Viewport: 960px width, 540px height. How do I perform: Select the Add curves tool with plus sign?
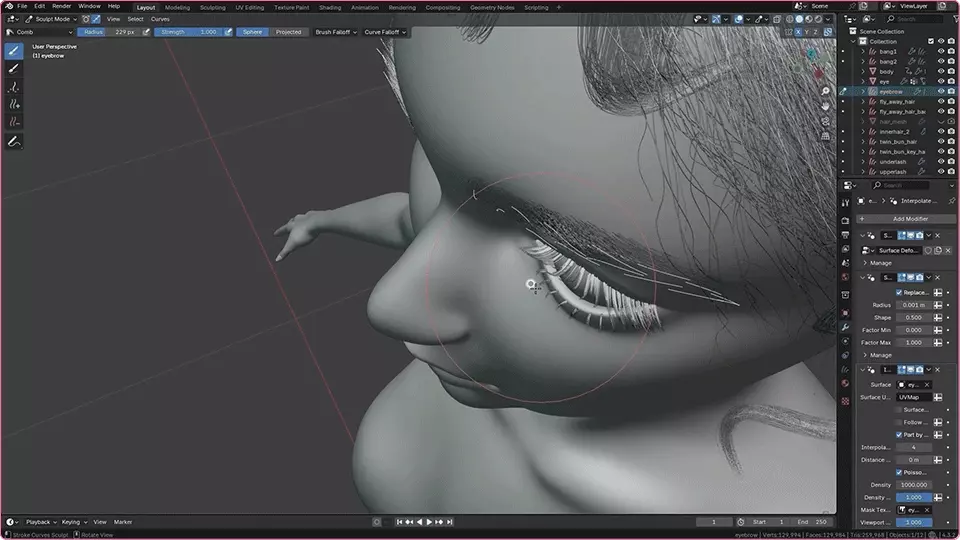[x=13, y=105]
